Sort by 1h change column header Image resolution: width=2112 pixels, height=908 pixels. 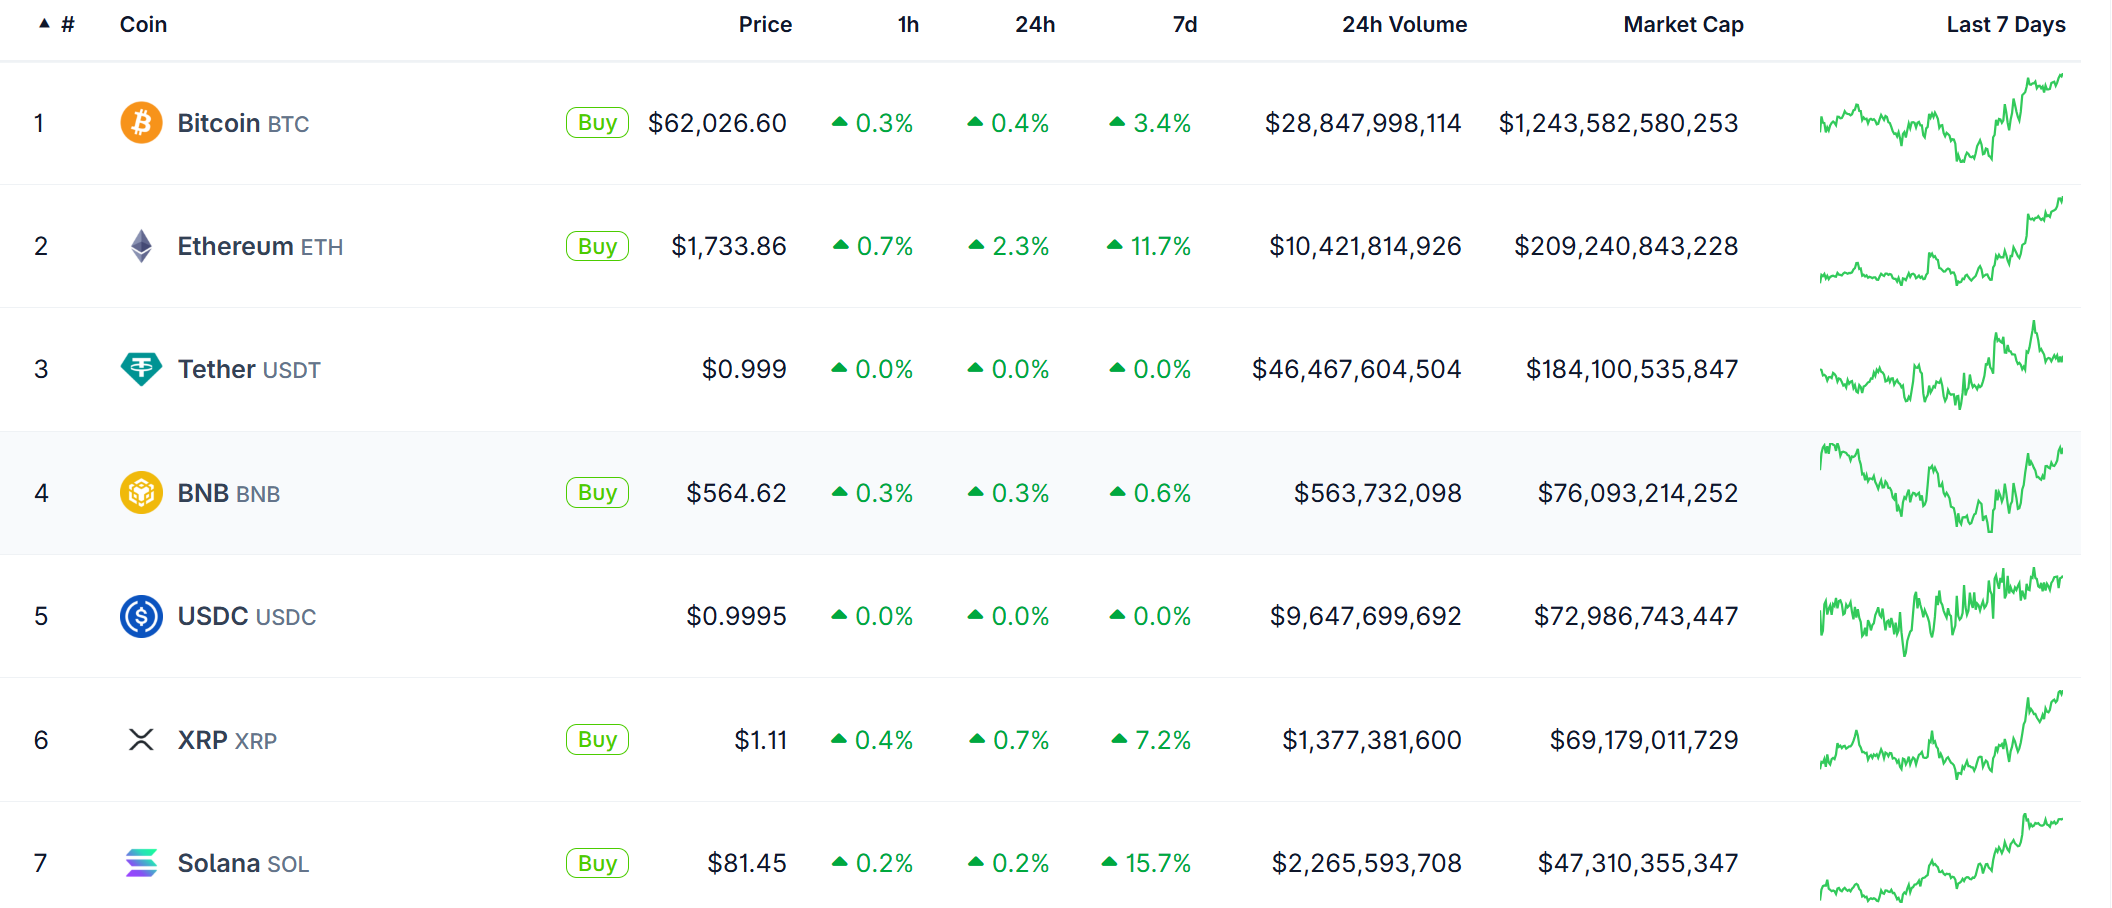tap(908, 24)
